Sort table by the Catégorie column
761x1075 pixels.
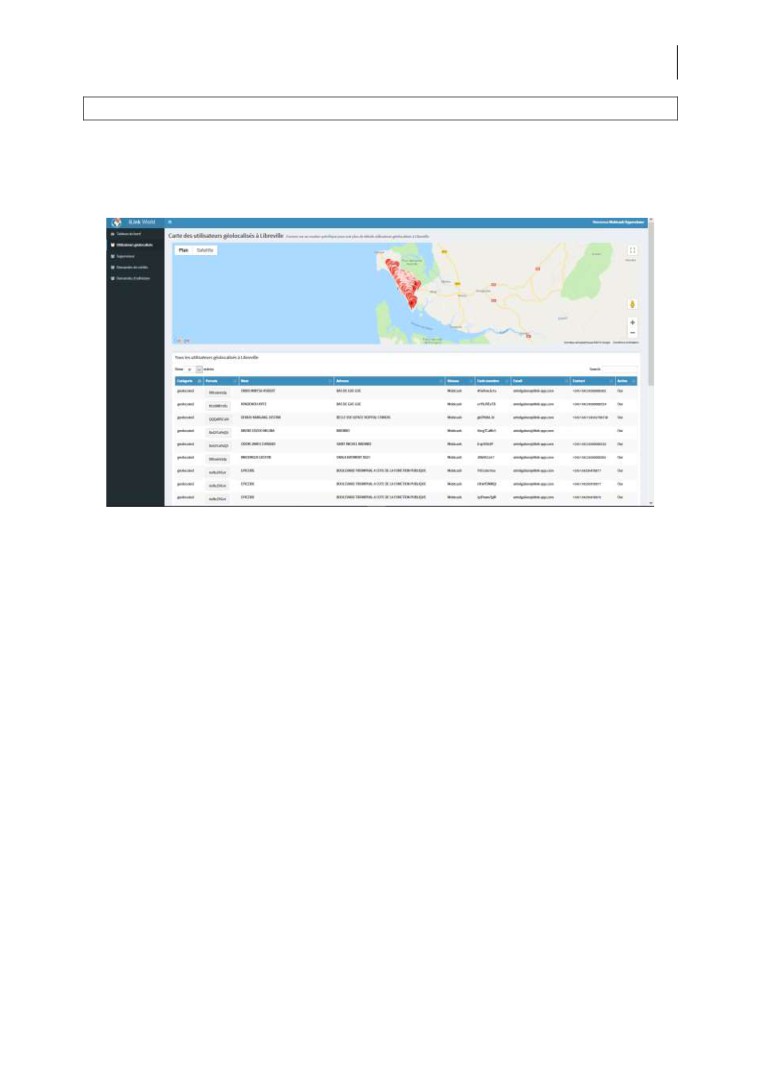[189, 381]
